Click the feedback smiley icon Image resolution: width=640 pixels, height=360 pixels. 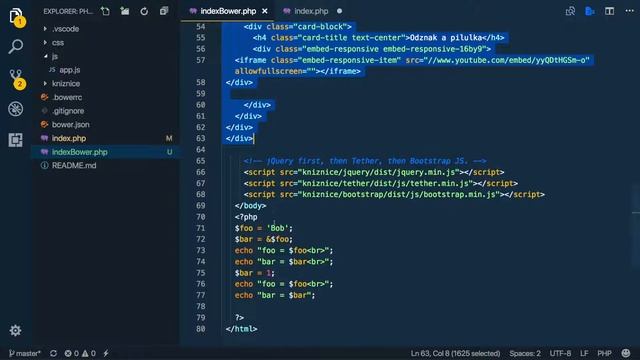(625, 353)
